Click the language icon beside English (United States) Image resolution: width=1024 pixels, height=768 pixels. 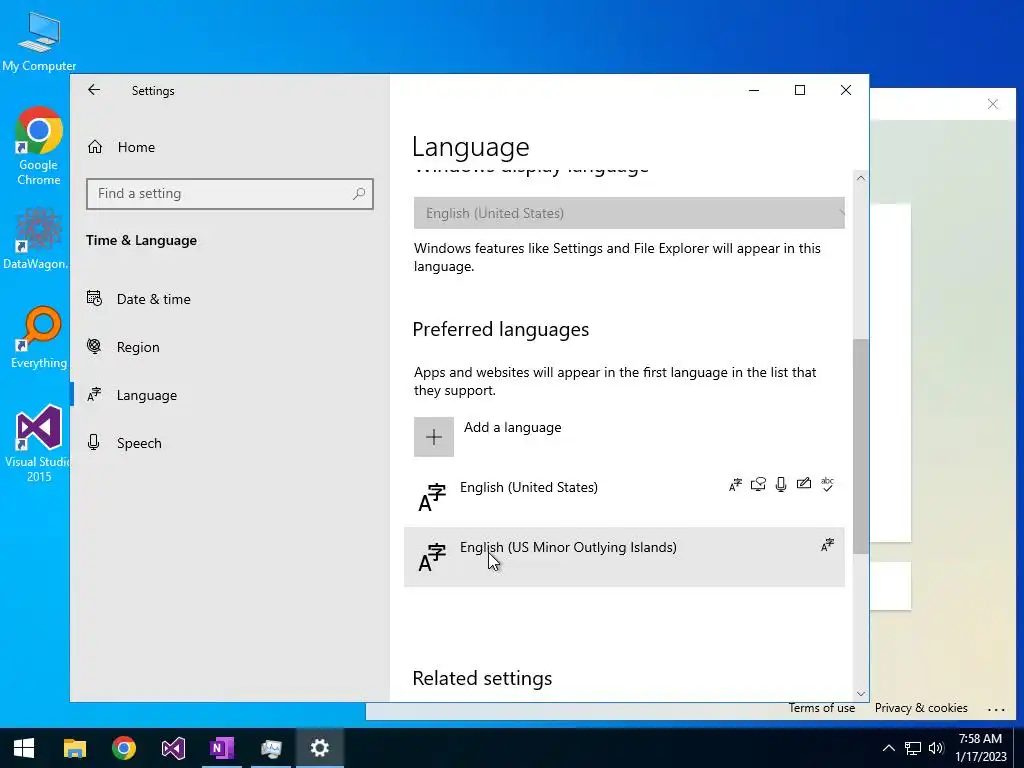pos(432,498)
